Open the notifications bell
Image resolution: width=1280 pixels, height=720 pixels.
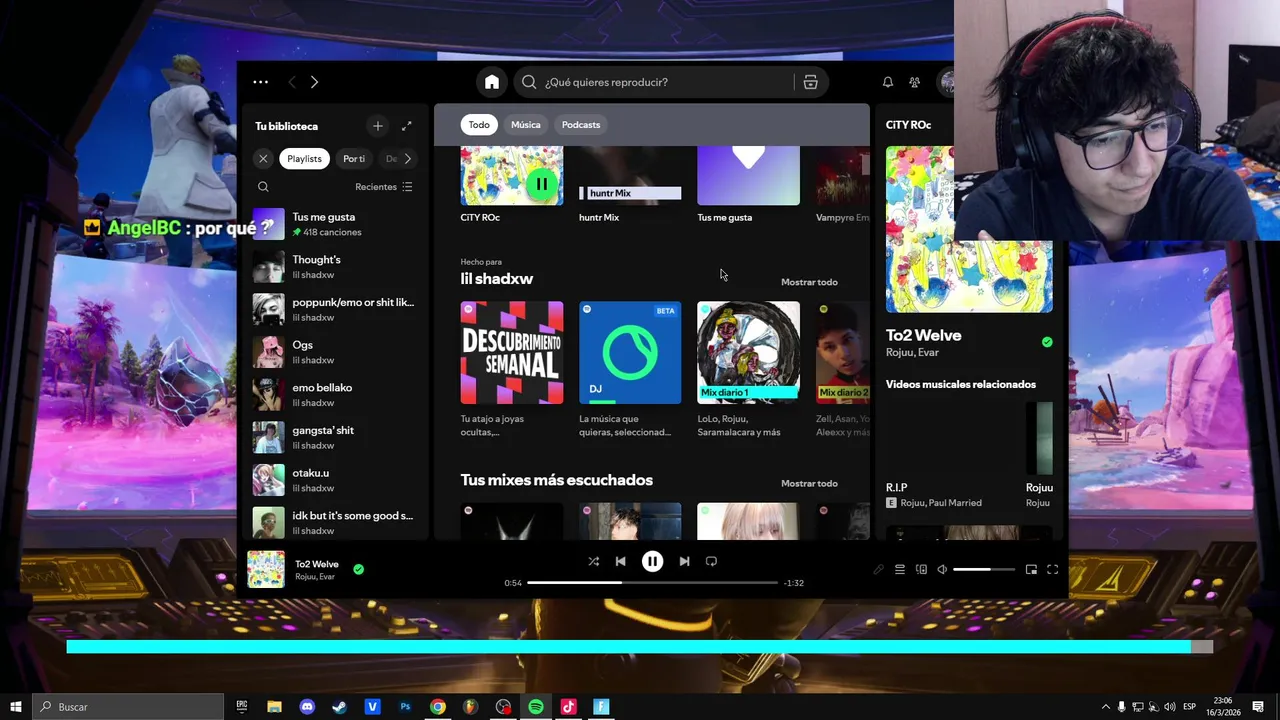(x=887, y=82)
